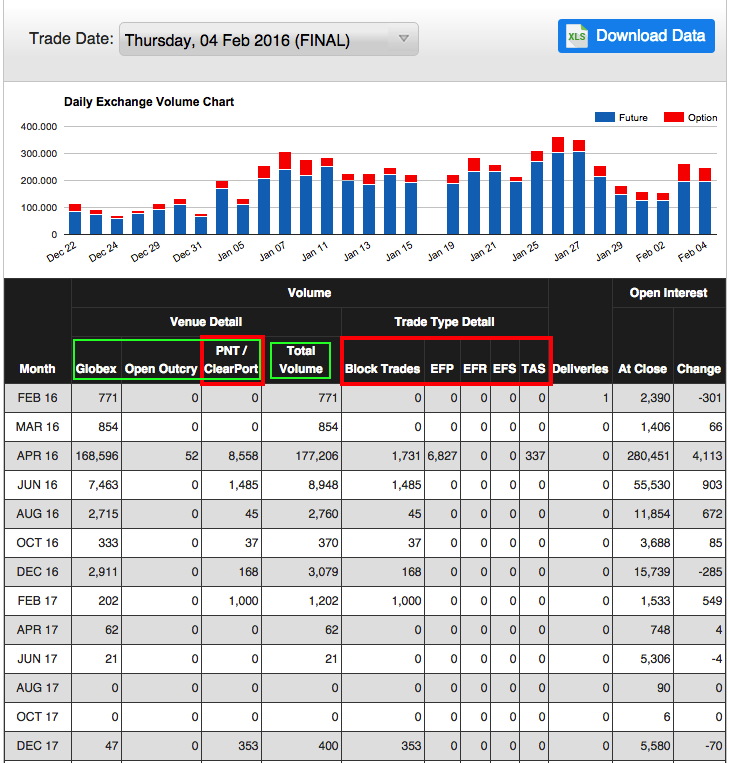Click the Block Trades column header
Viewport: 730px width, 763px height.
[383, 369]
